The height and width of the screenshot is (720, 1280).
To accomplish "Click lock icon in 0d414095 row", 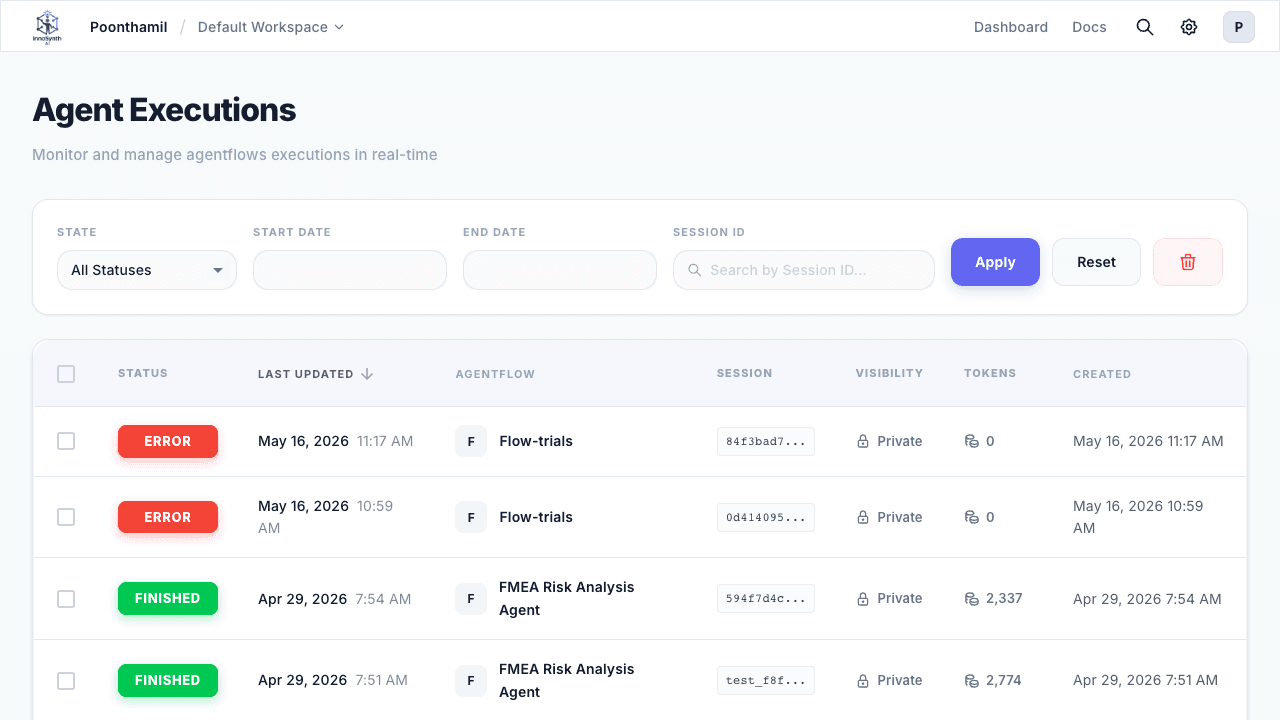I will (863, 517).
